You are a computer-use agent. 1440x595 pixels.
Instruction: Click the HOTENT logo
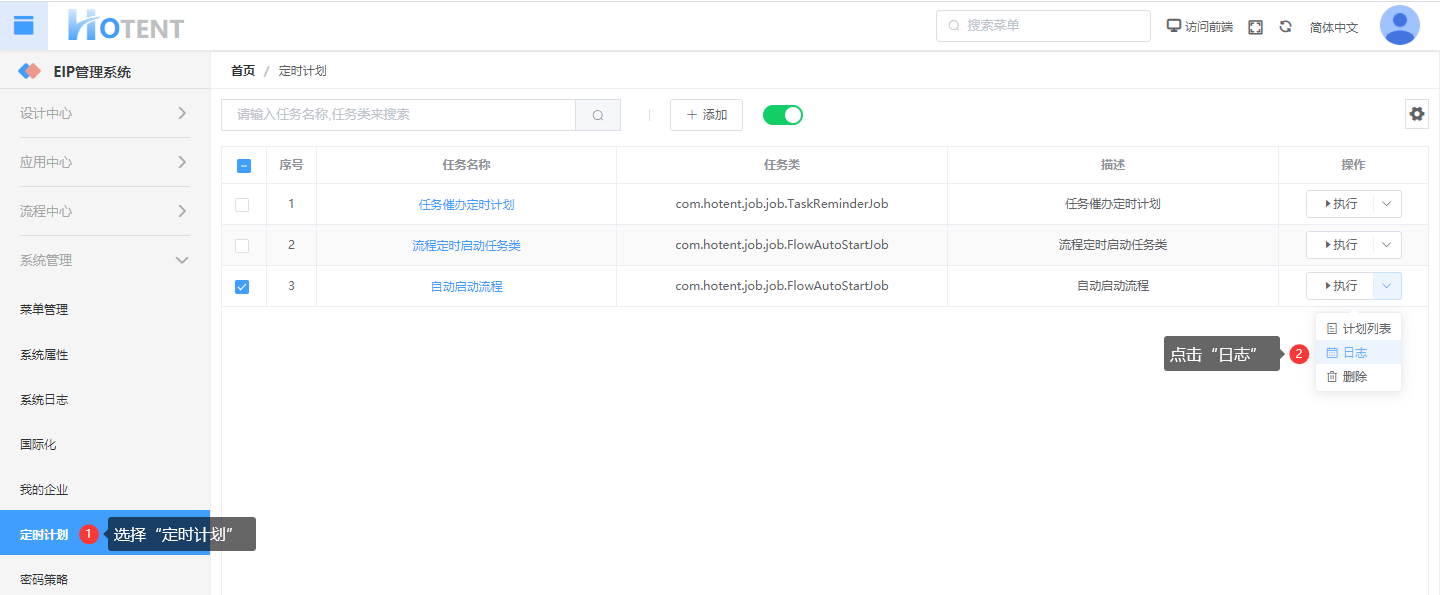click(126, 26)
